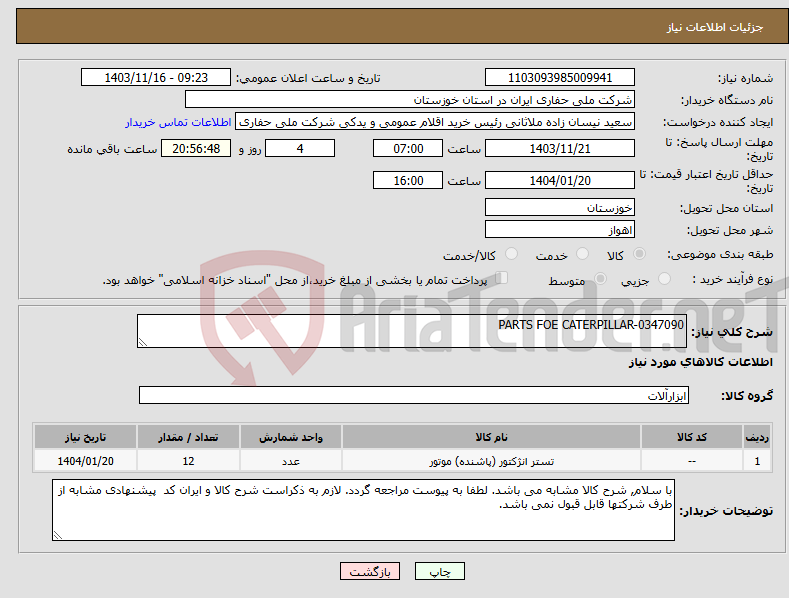This screenshot has height=598, width=789.
Task: Click the چاپ print button
Action: [x=440, y=571]
